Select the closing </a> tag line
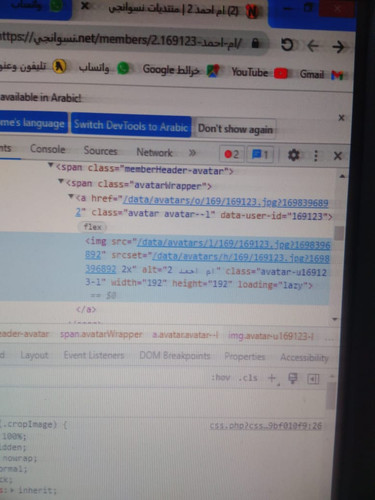Viewport: 375px width, 500px height. (x=86, y=309)
